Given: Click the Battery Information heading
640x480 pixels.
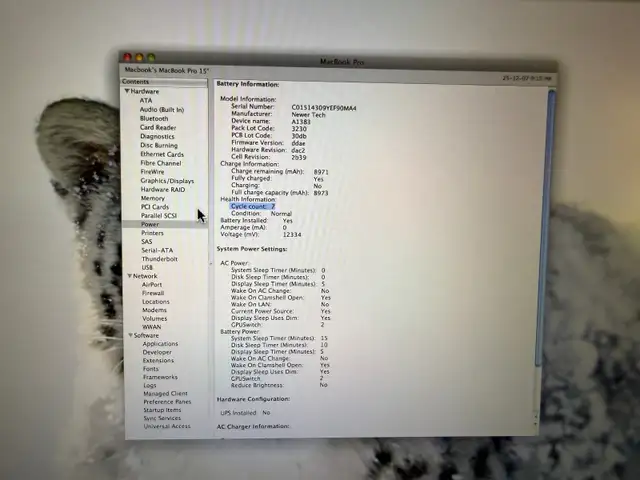Looking at the screenshot, I should 248,84.
